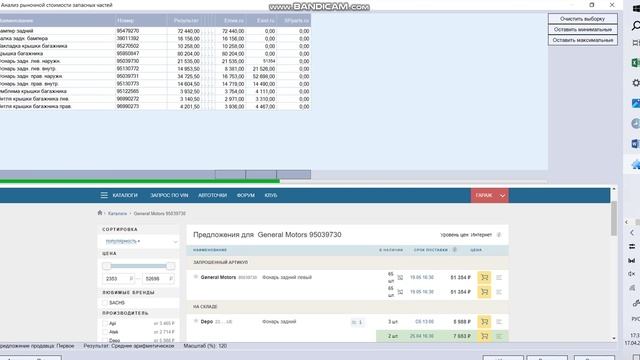The image size is (640, 360).
Task: Select the 72 440,00 result cell
Action: click(189, 31)
